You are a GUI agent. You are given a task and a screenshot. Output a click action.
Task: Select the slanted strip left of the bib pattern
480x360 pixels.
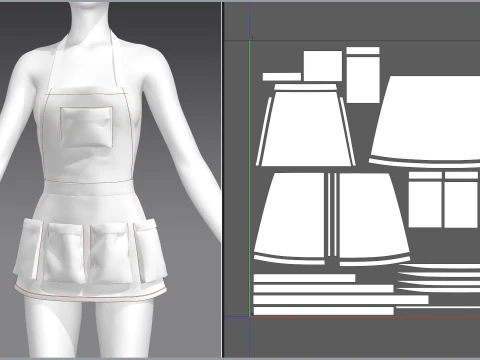[264, 131]
